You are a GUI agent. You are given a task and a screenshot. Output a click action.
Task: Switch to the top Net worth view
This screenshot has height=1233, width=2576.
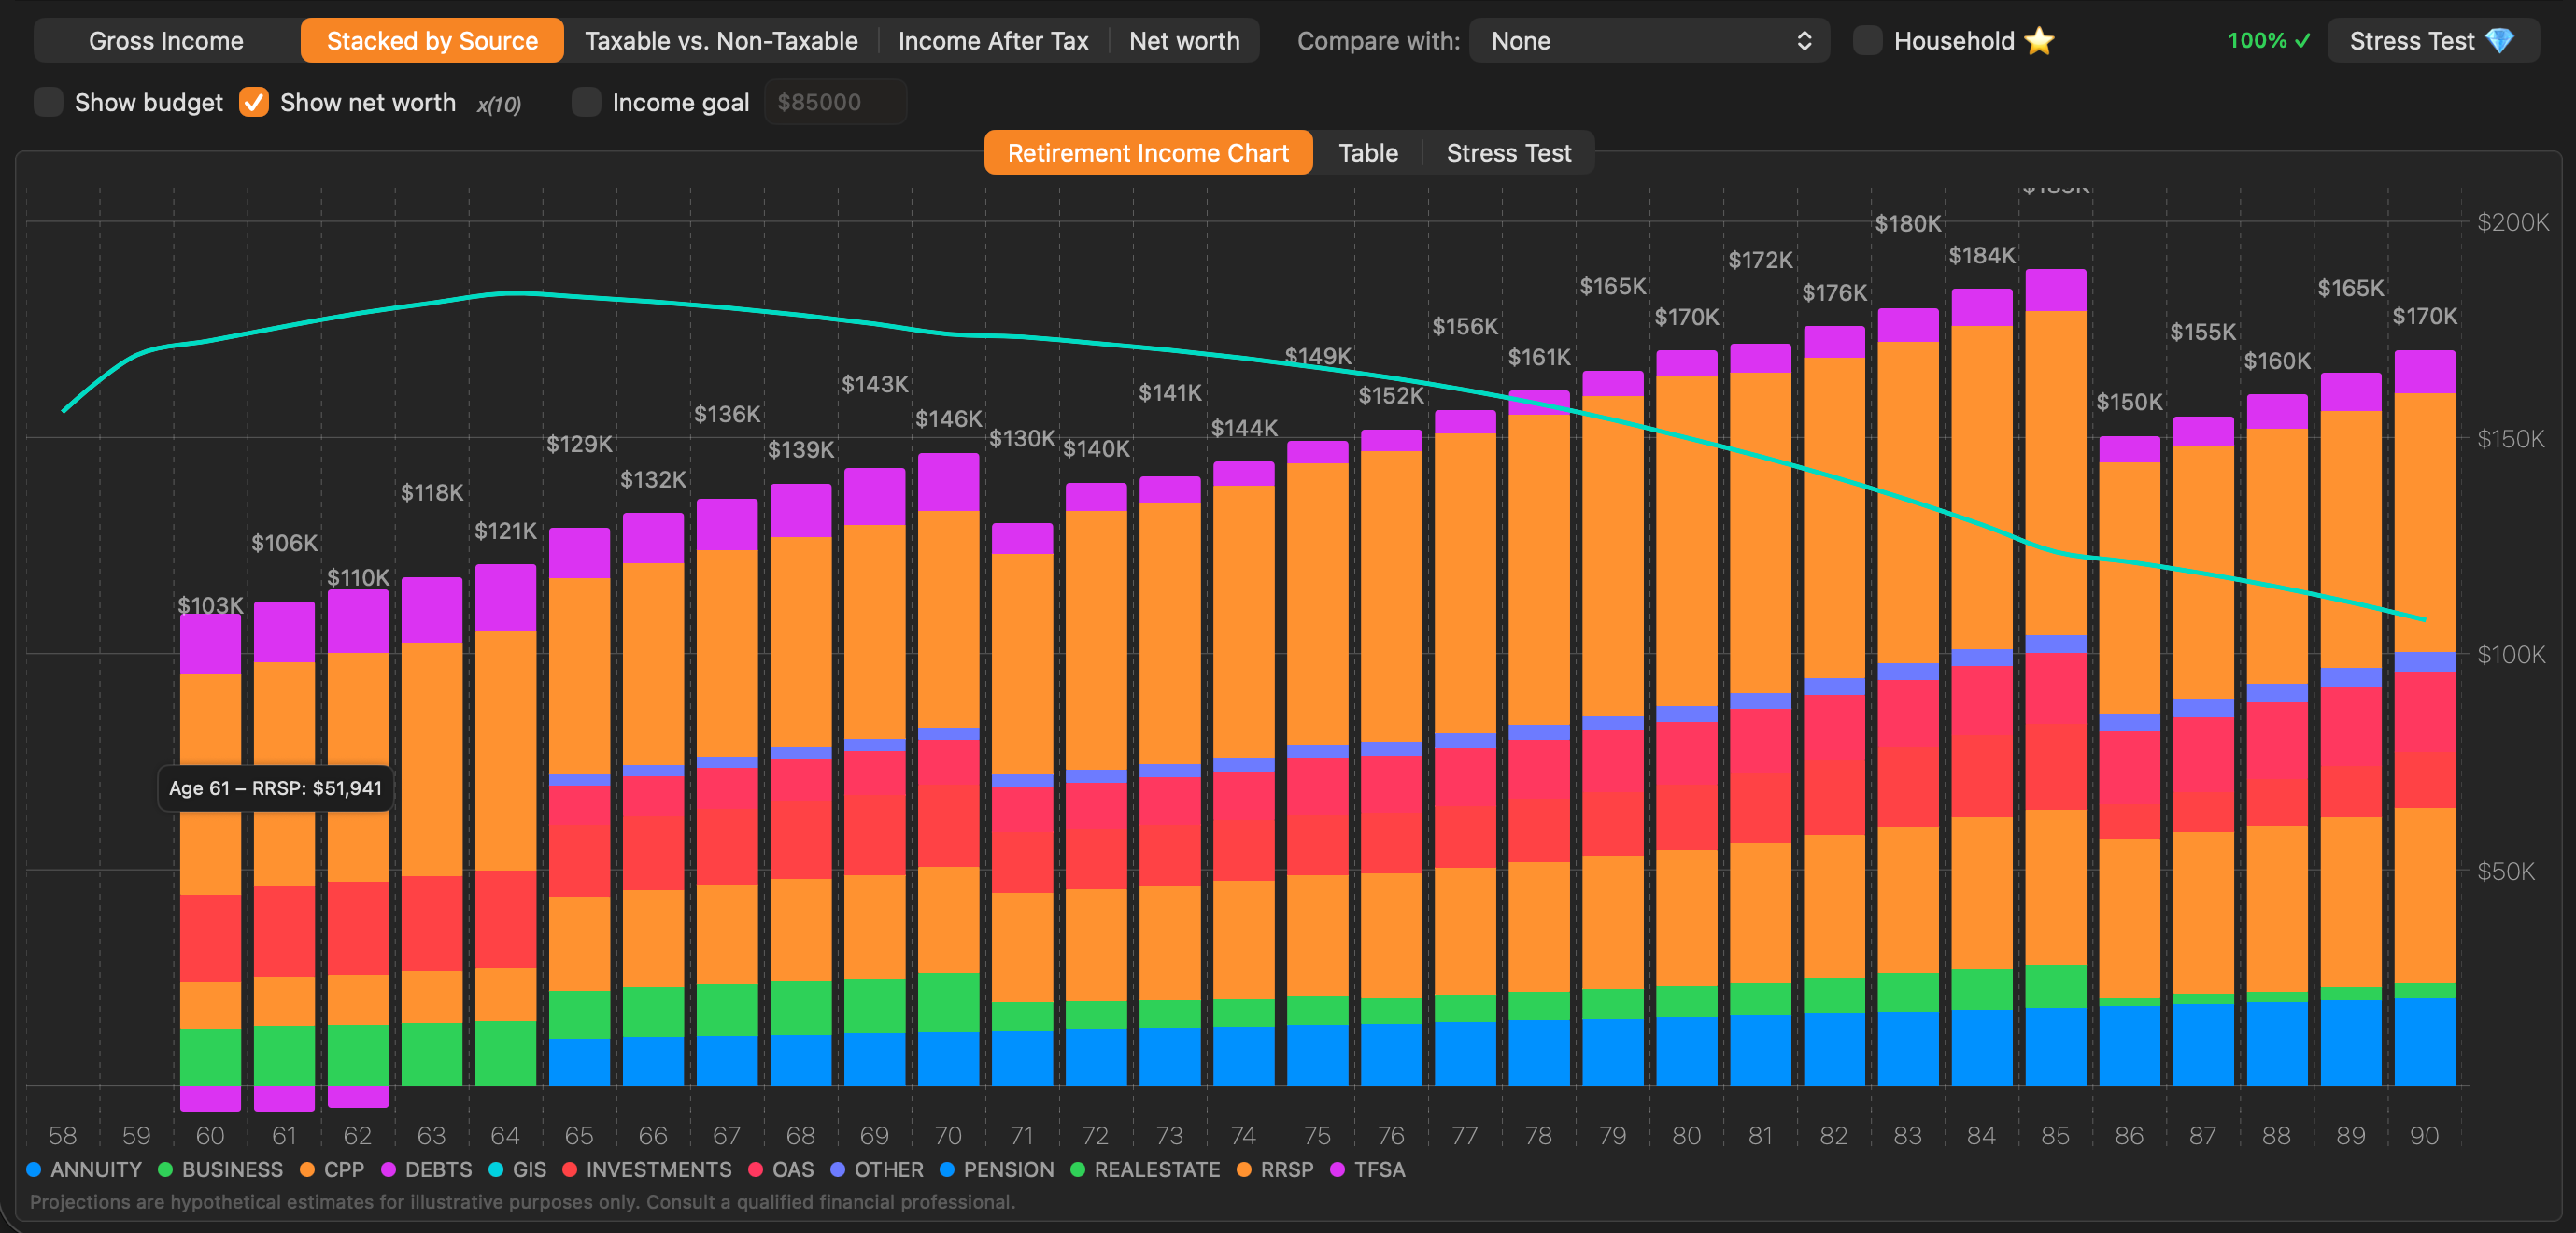pyautogui.click(x=1184, y=41)
